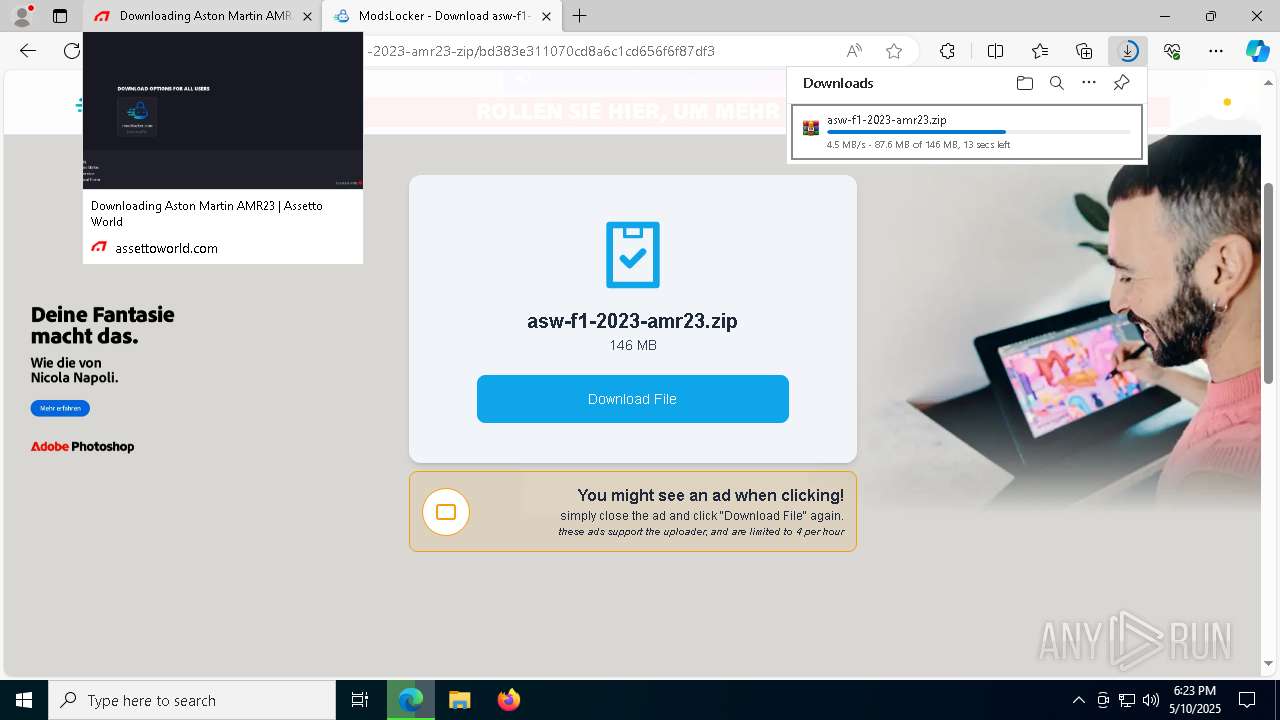
Task: Open Firefox from taskbar
Action: point(508,700)
